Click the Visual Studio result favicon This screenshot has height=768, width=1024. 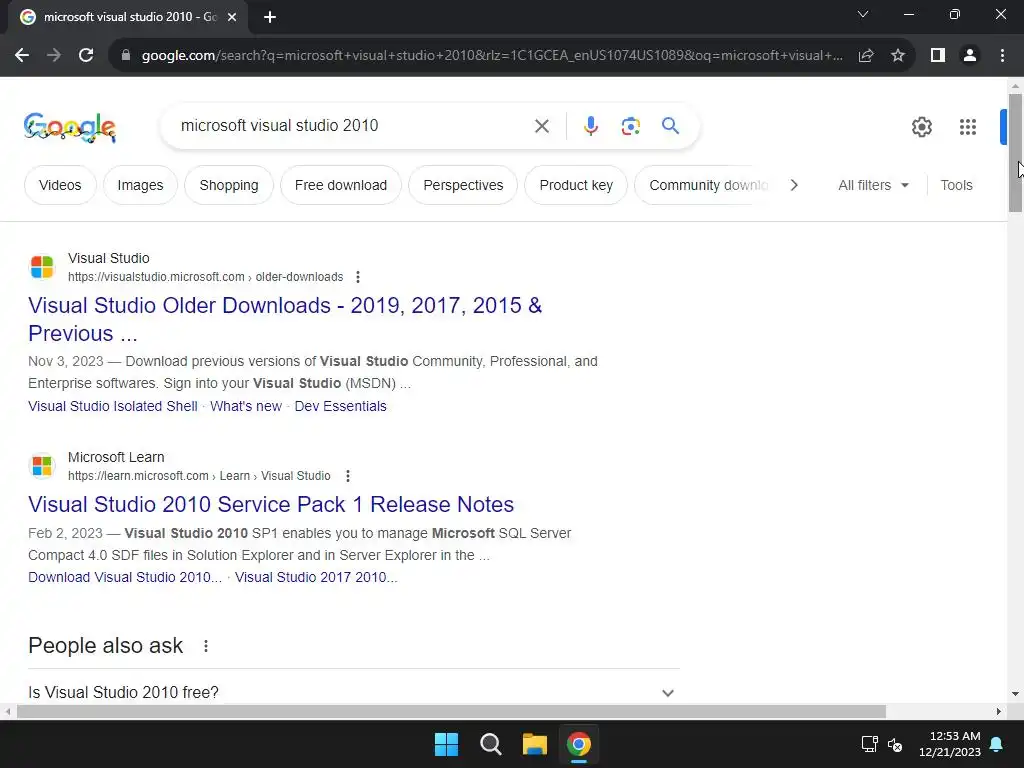(42, 267)
